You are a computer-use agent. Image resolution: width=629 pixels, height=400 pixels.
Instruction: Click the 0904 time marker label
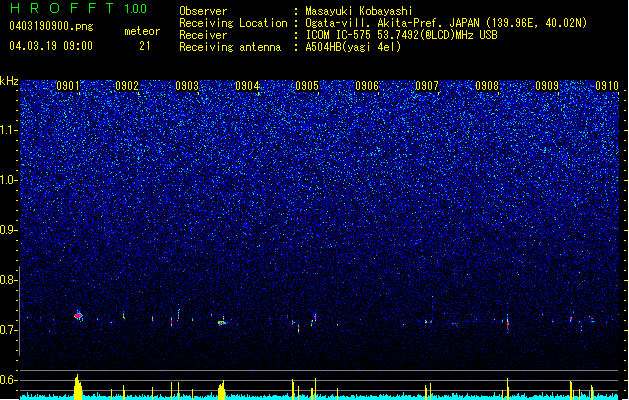(x=247, y=86)
